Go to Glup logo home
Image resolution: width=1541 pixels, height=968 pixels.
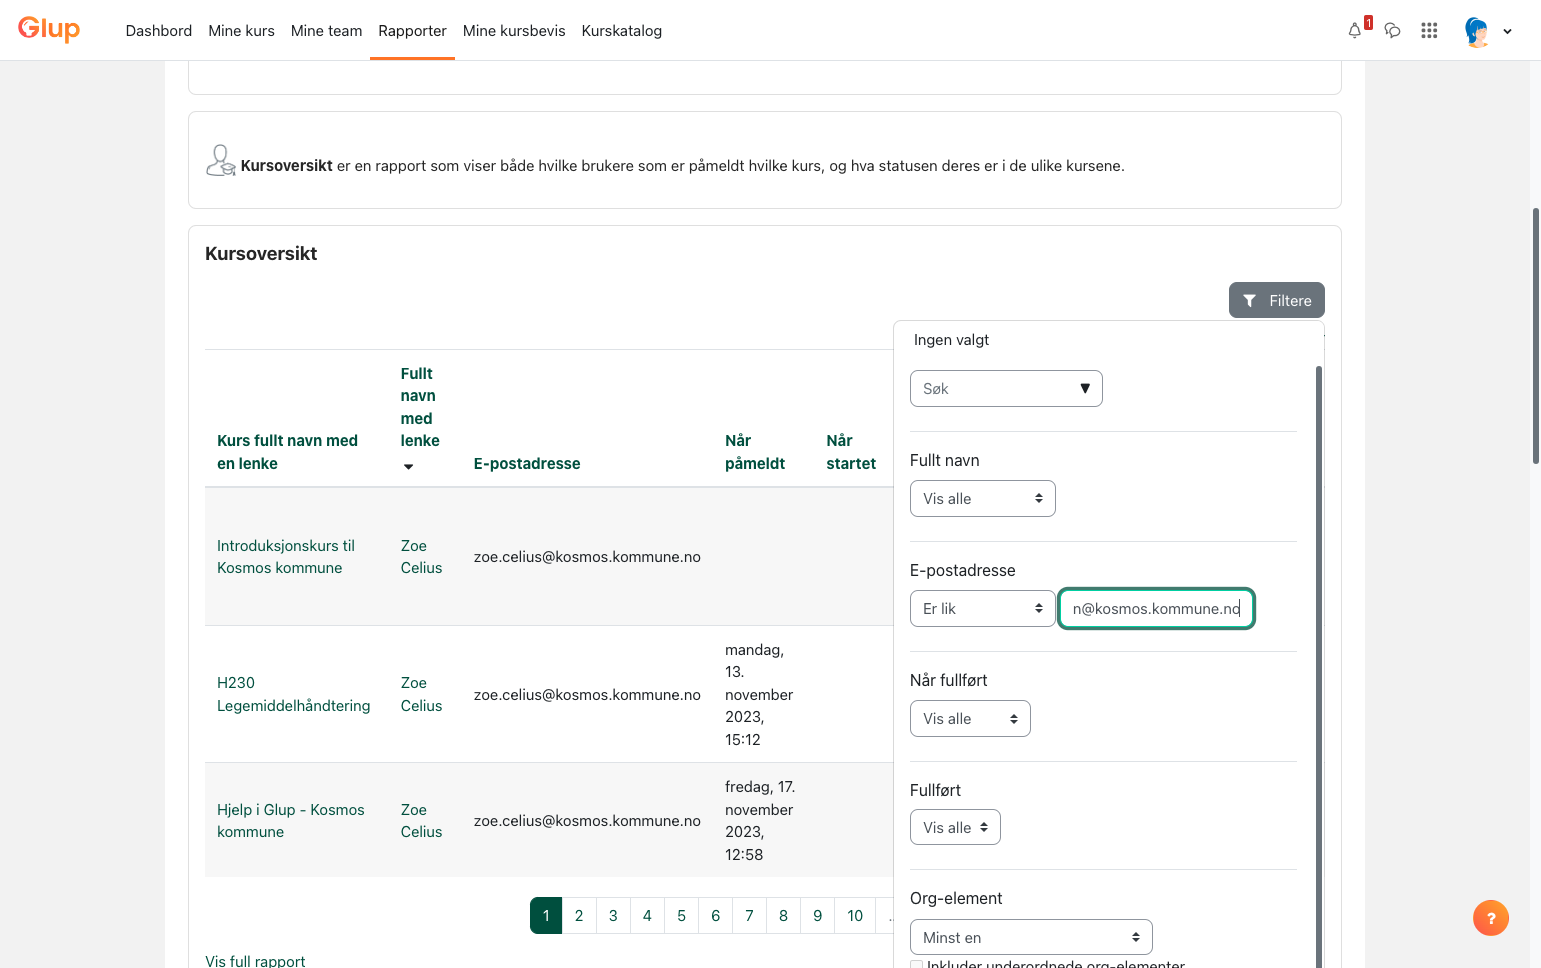49,30
